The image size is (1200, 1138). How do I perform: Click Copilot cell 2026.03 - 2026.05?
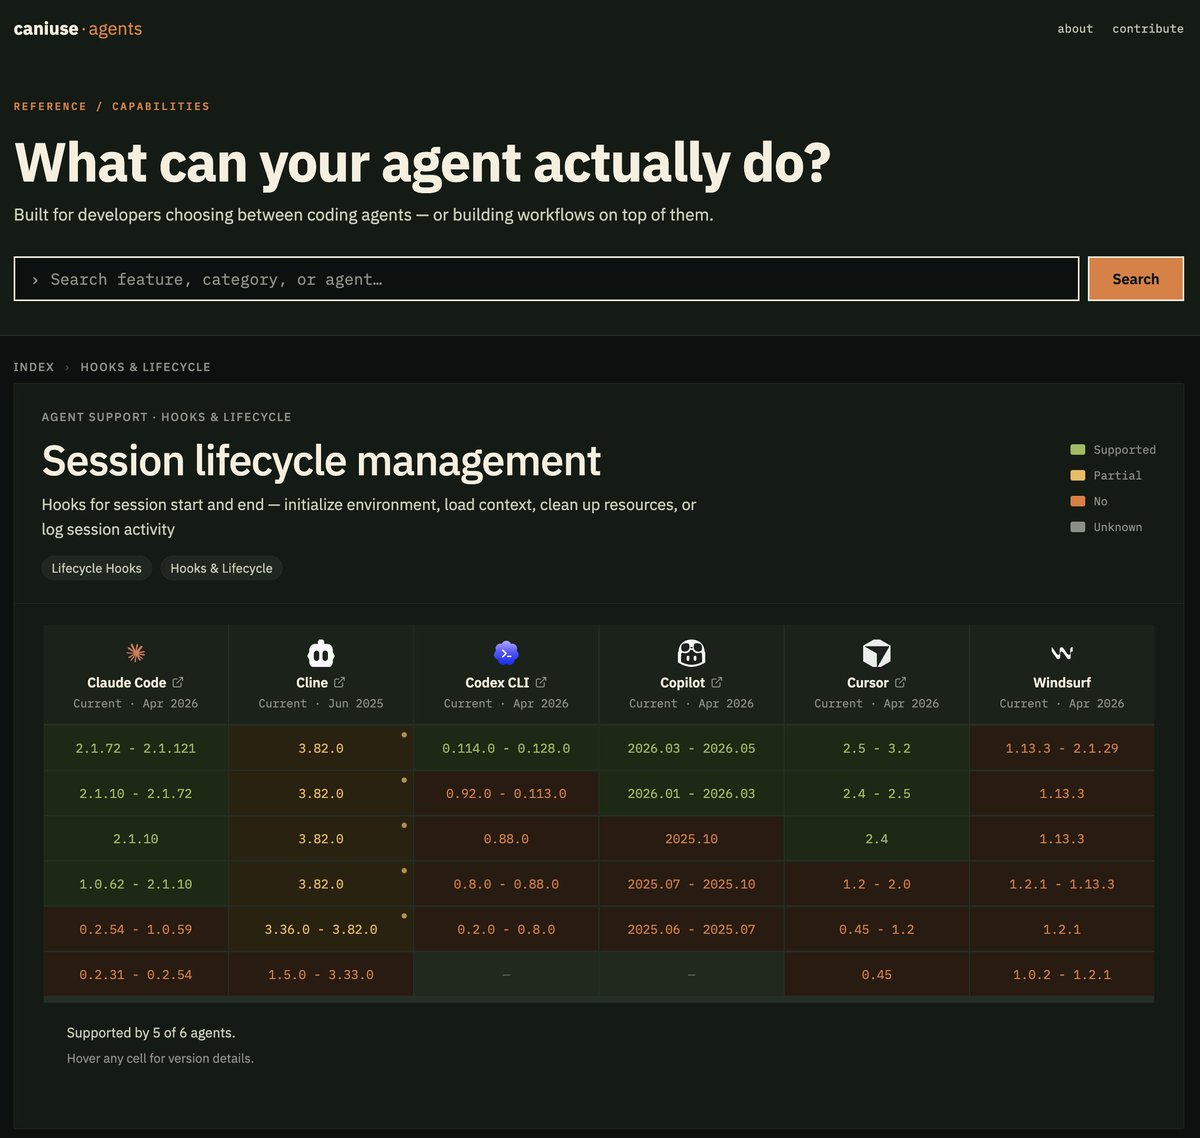click(691, 748)
